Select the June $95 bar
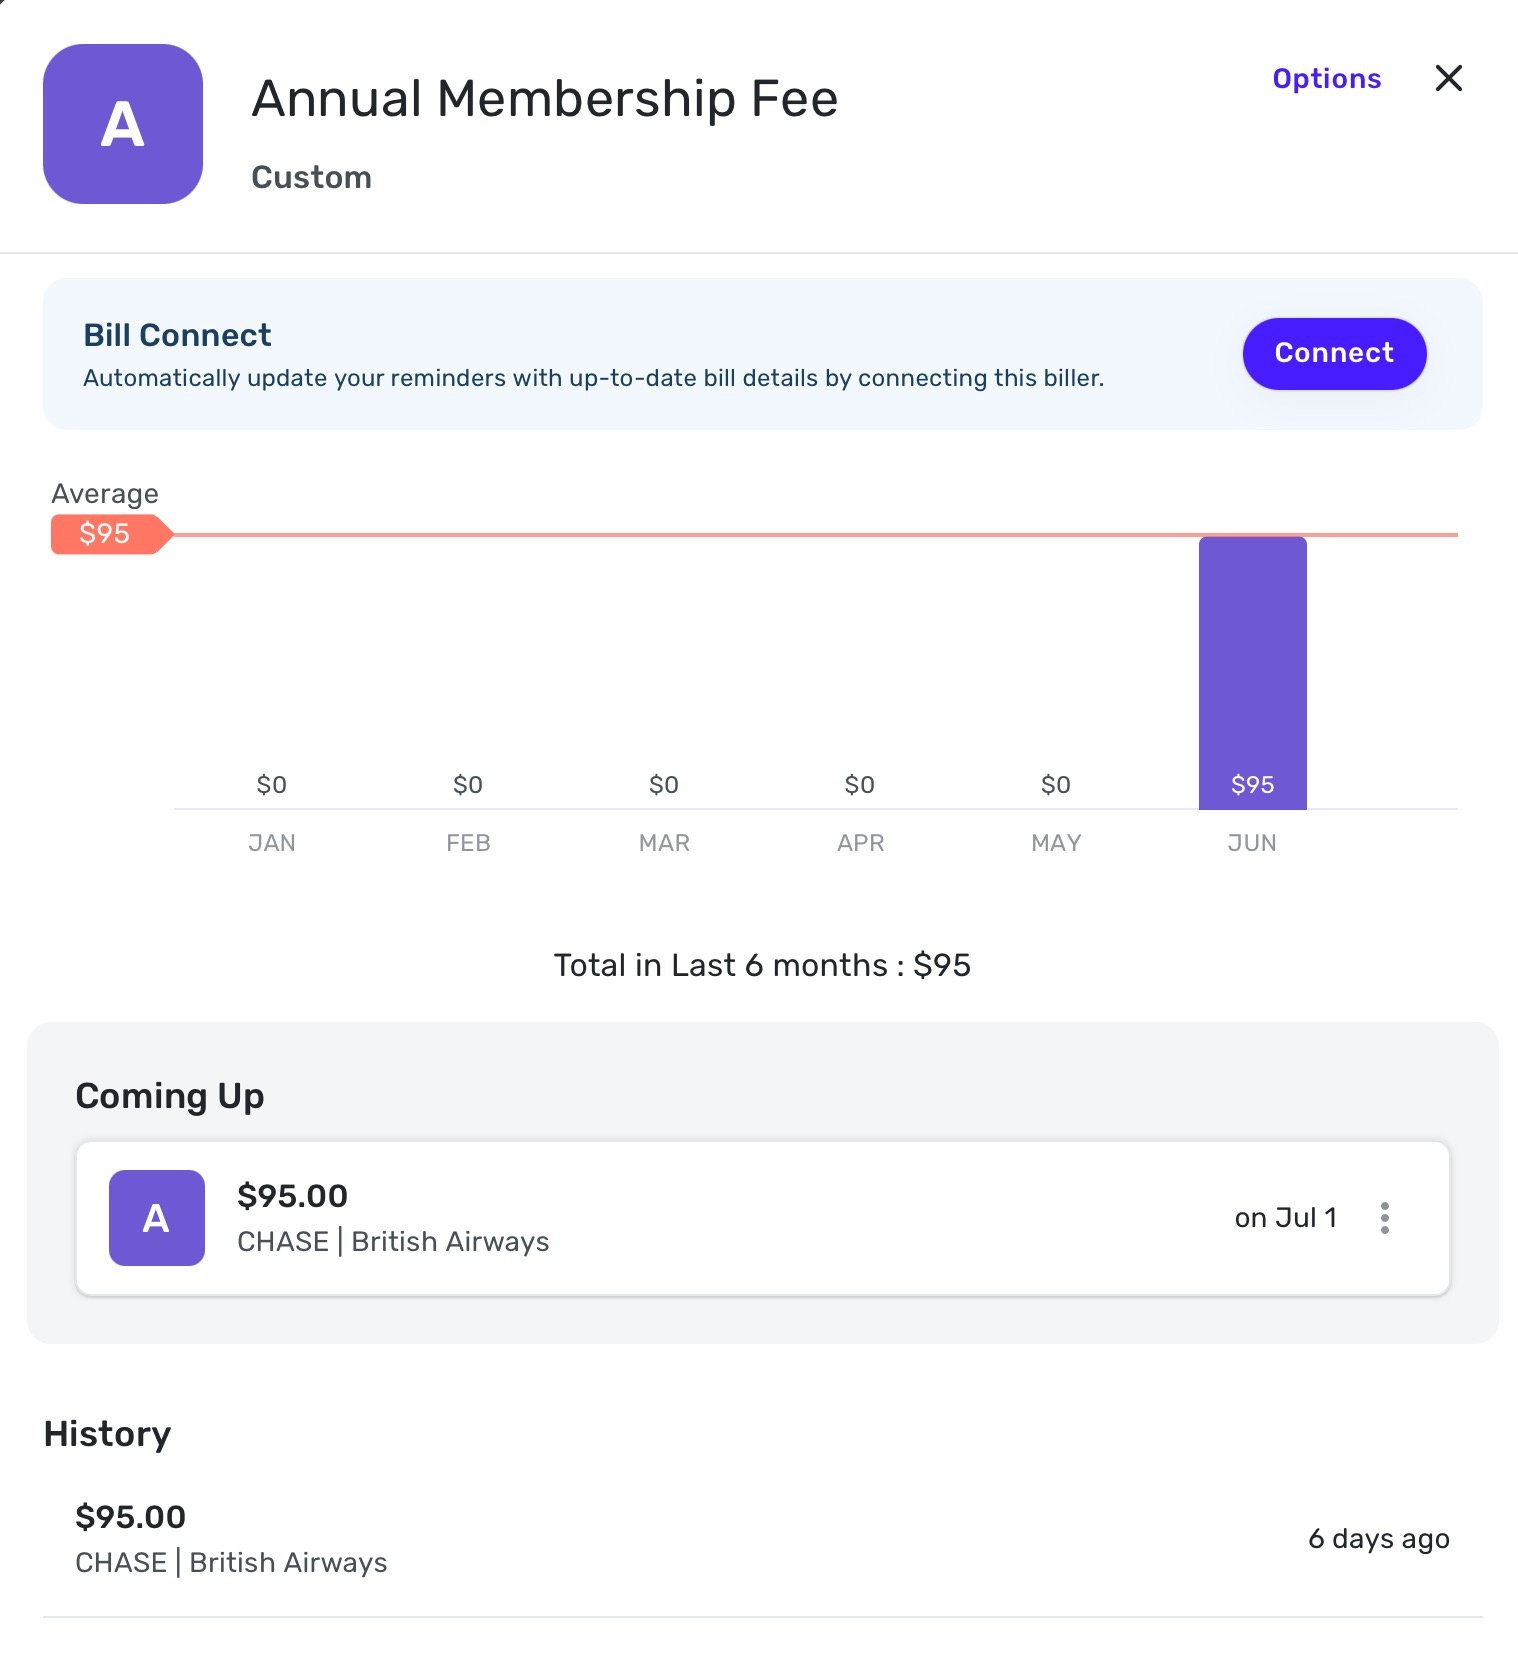1518x1656 pixels. (1252, 673)
